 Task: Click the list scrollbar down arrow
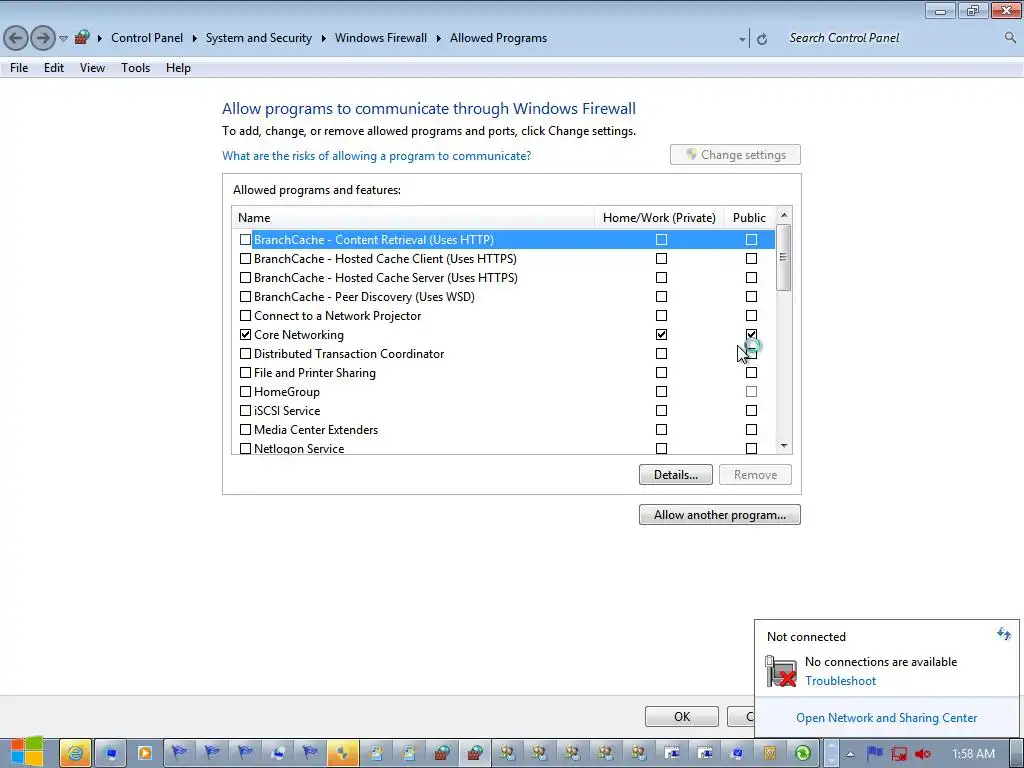coord(784,446)
